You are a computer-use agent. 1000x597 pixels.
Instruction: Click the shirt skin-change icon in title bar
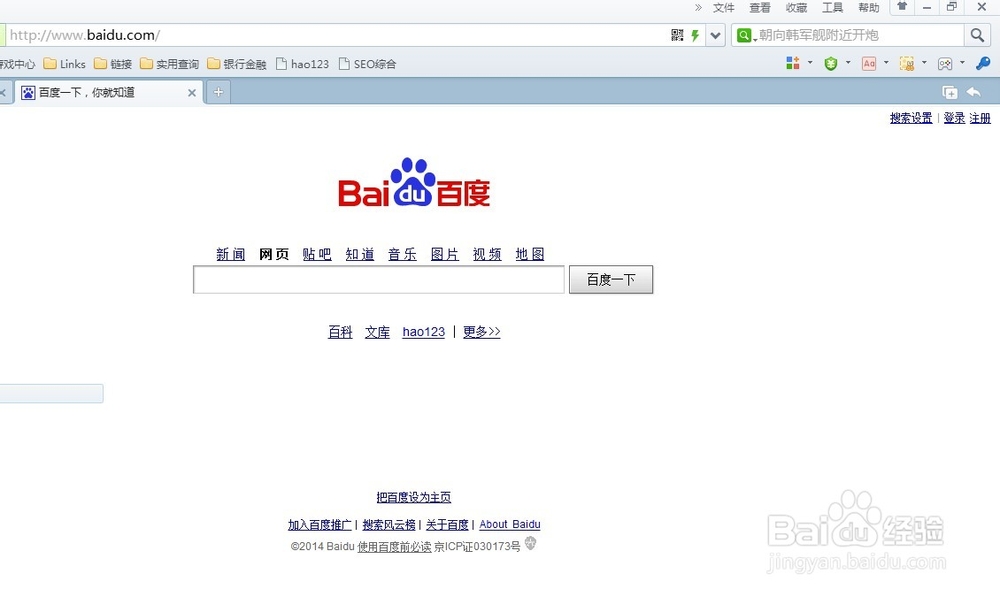pos(902,8)
